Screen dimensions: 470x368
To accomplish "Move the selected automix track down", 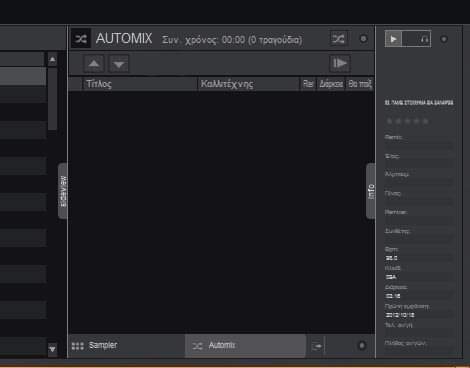I will (119, 63).
